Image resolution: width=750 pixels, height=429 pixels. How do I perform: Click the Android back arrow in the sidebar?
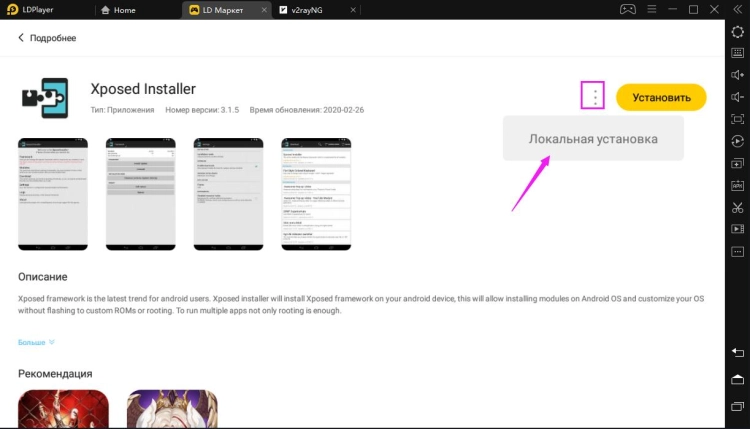738,353
